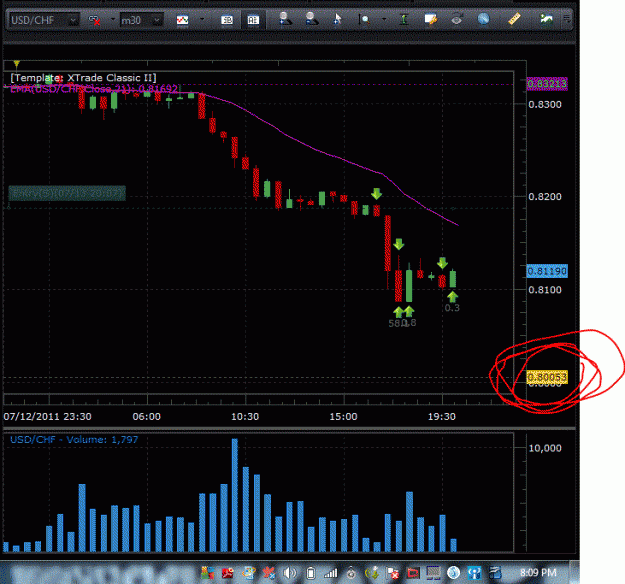Click the green download arrow tray icon
This screenshot has height=584, width=625.
[x=372, y=573]
